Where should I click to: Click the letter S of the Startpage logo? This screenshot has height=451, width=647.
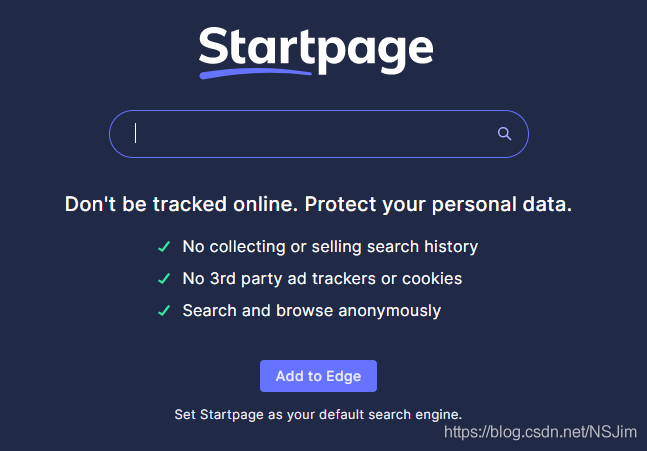213,46
